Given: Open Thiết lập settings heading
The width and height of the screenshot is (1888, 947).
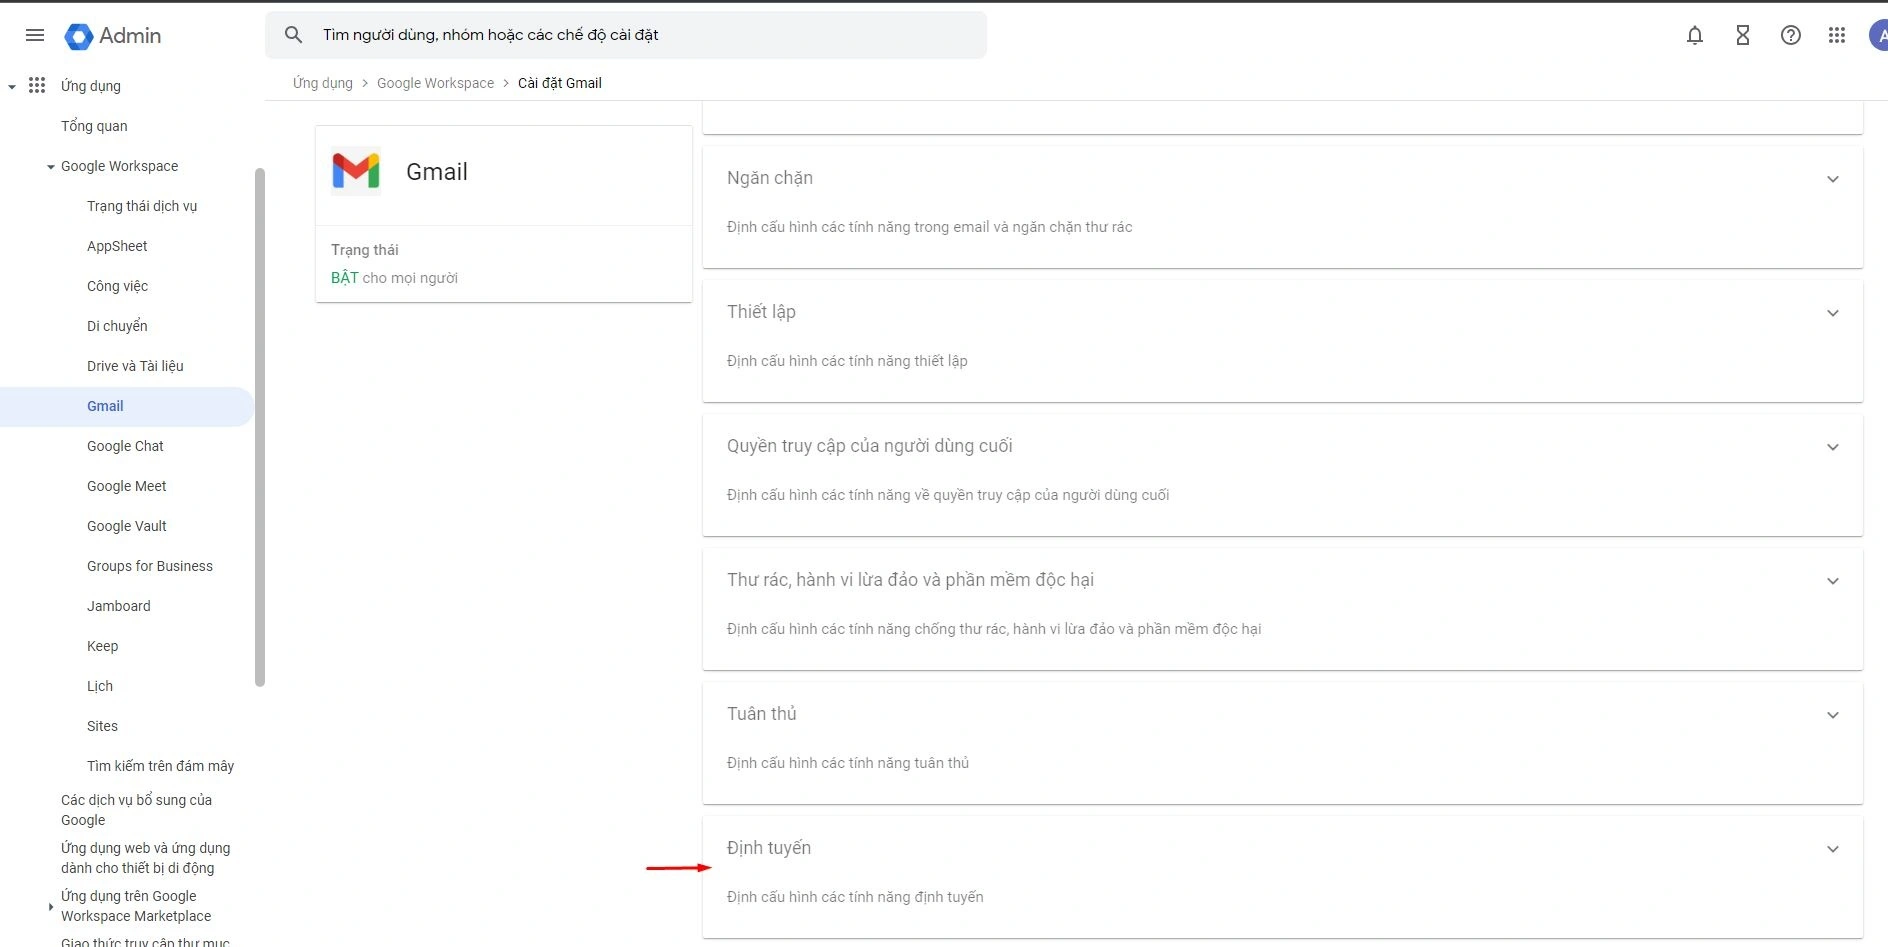Looking at the screenshot, I should tap(761, 312).
